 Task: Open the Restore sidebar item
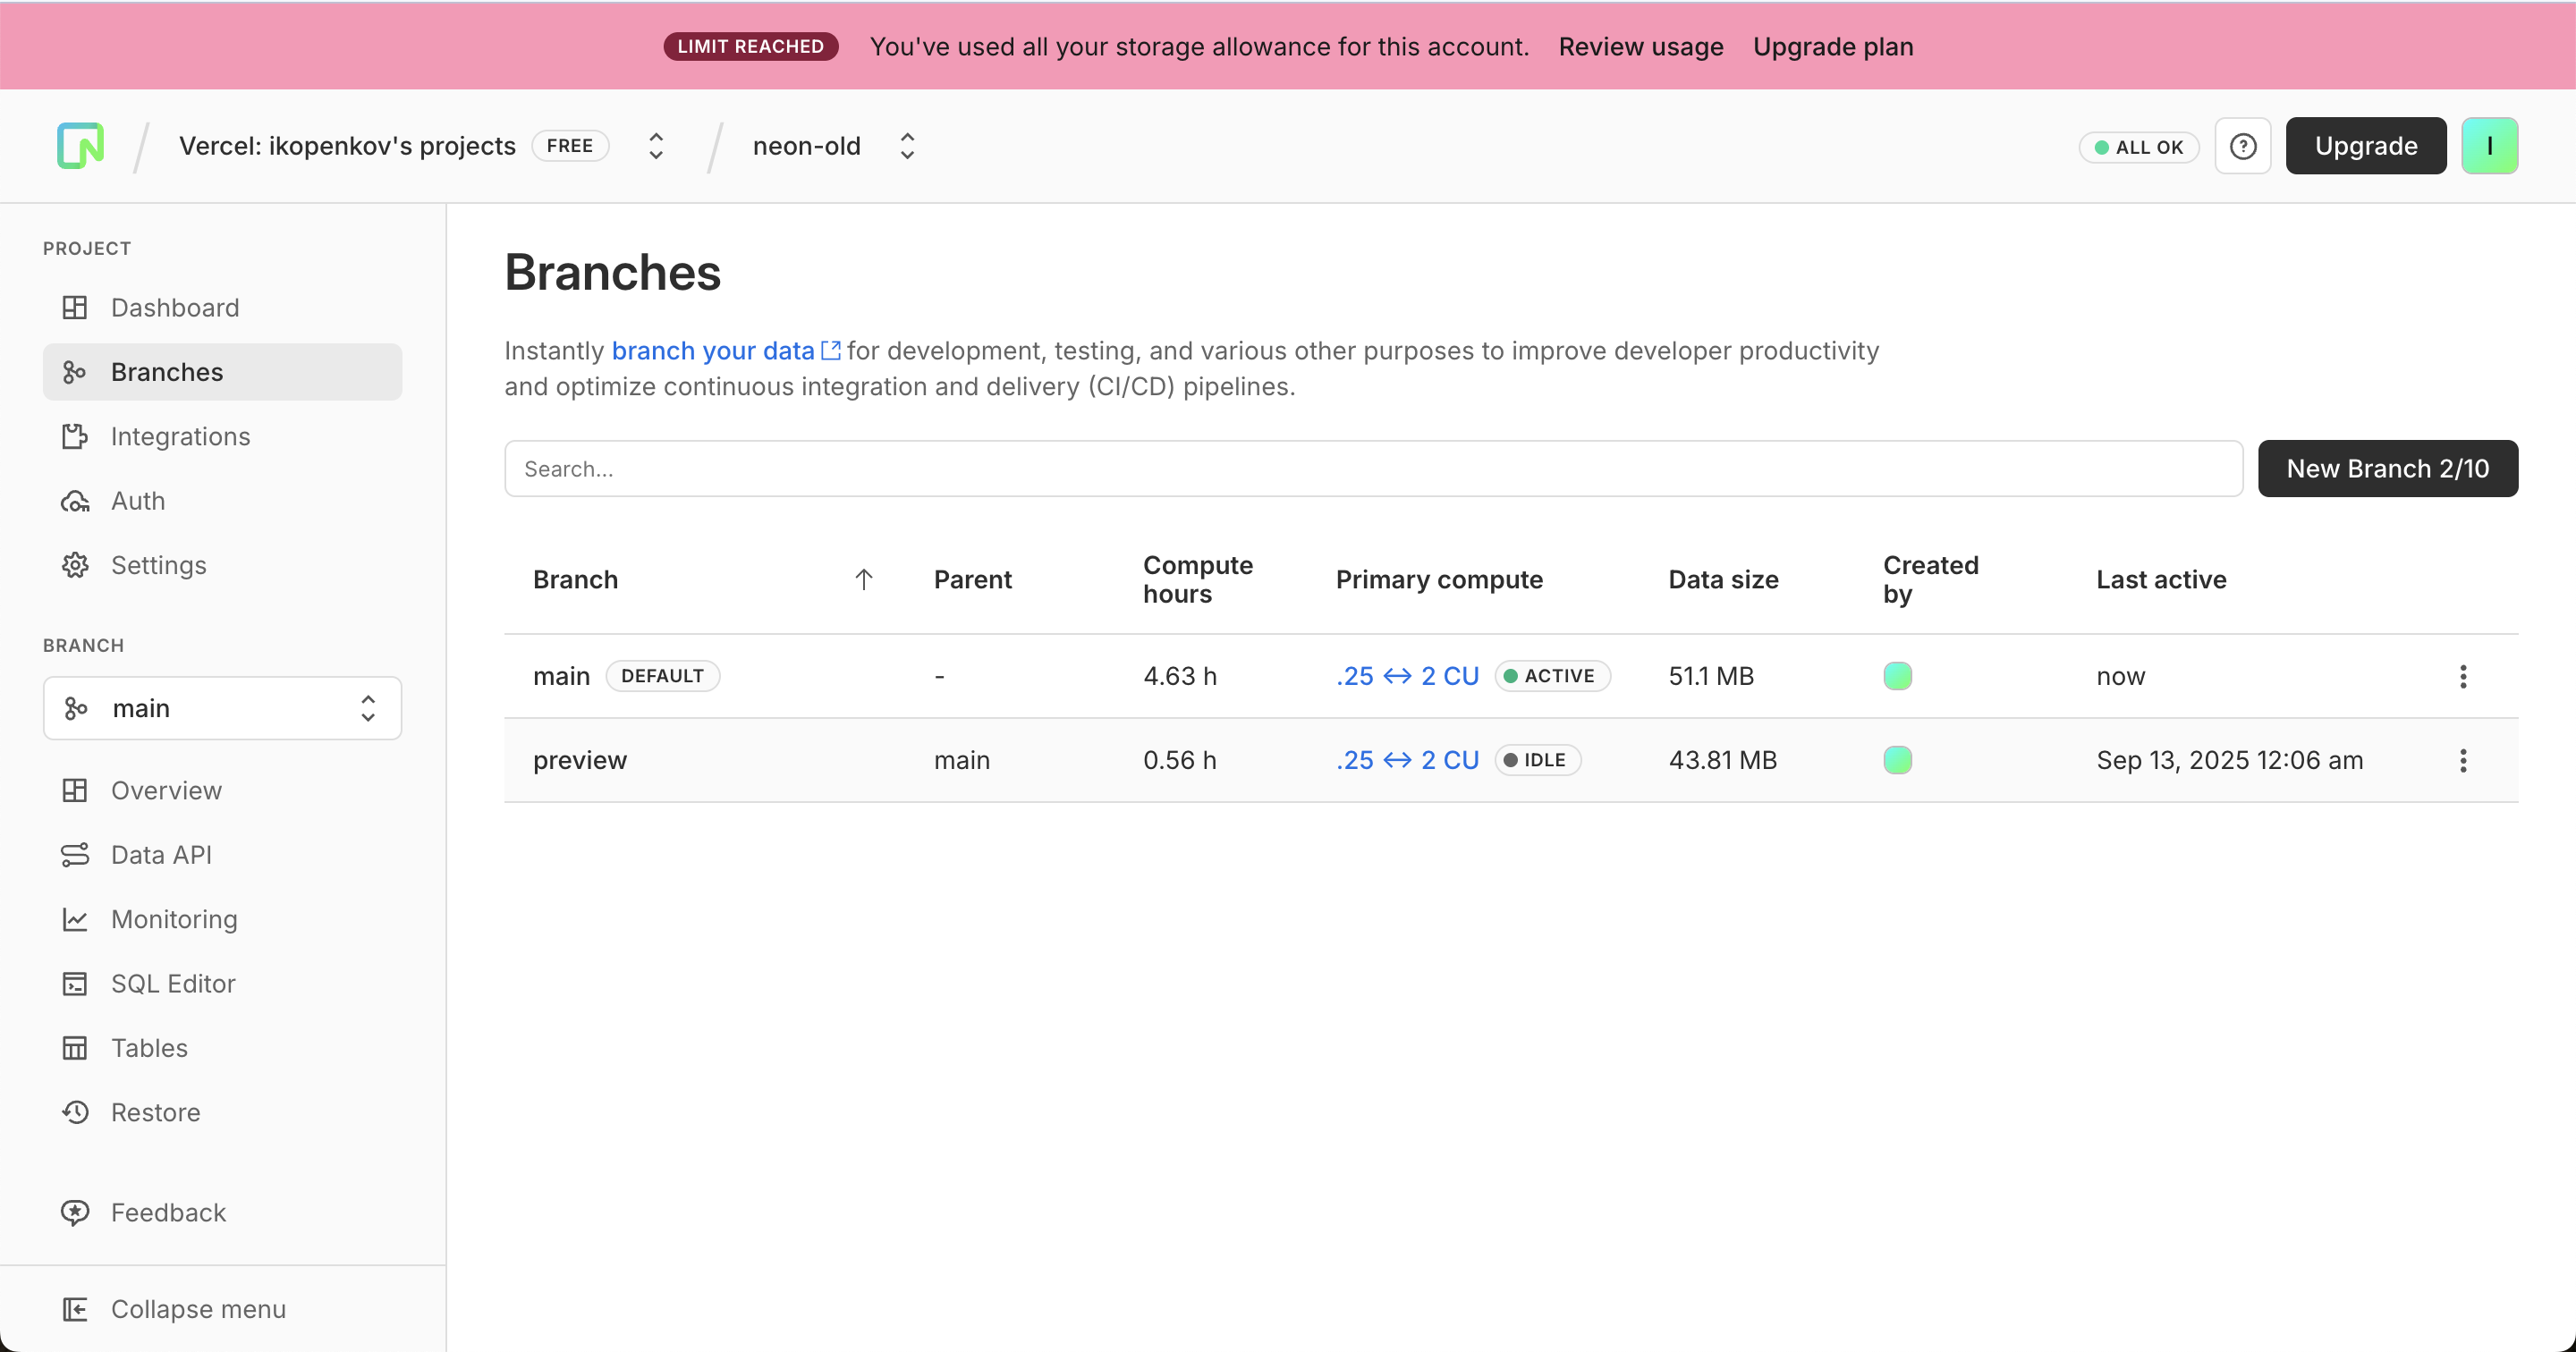(155, 1112)
